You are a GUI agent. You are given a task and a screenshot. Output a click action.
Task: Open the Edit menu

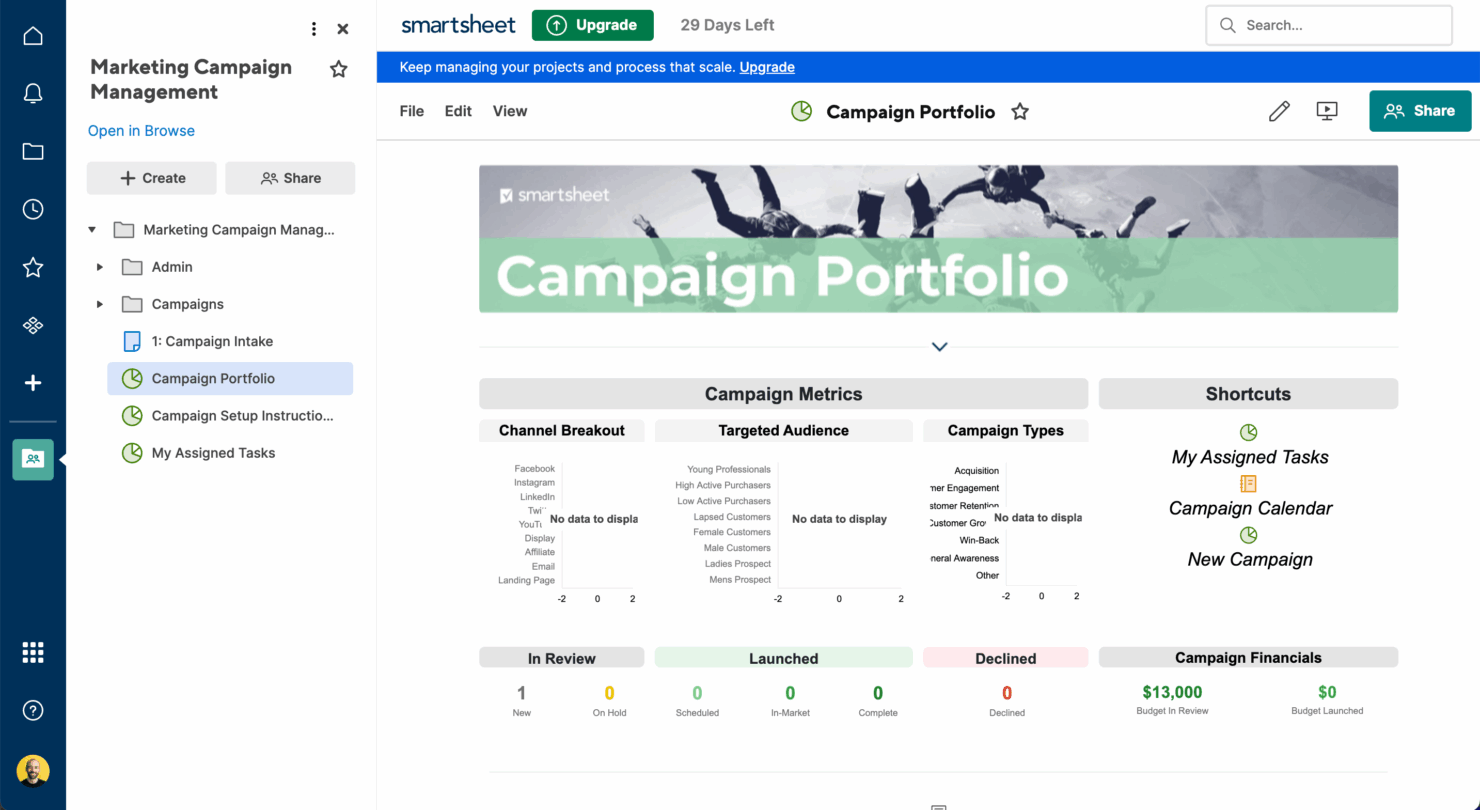tap(458, 111)
